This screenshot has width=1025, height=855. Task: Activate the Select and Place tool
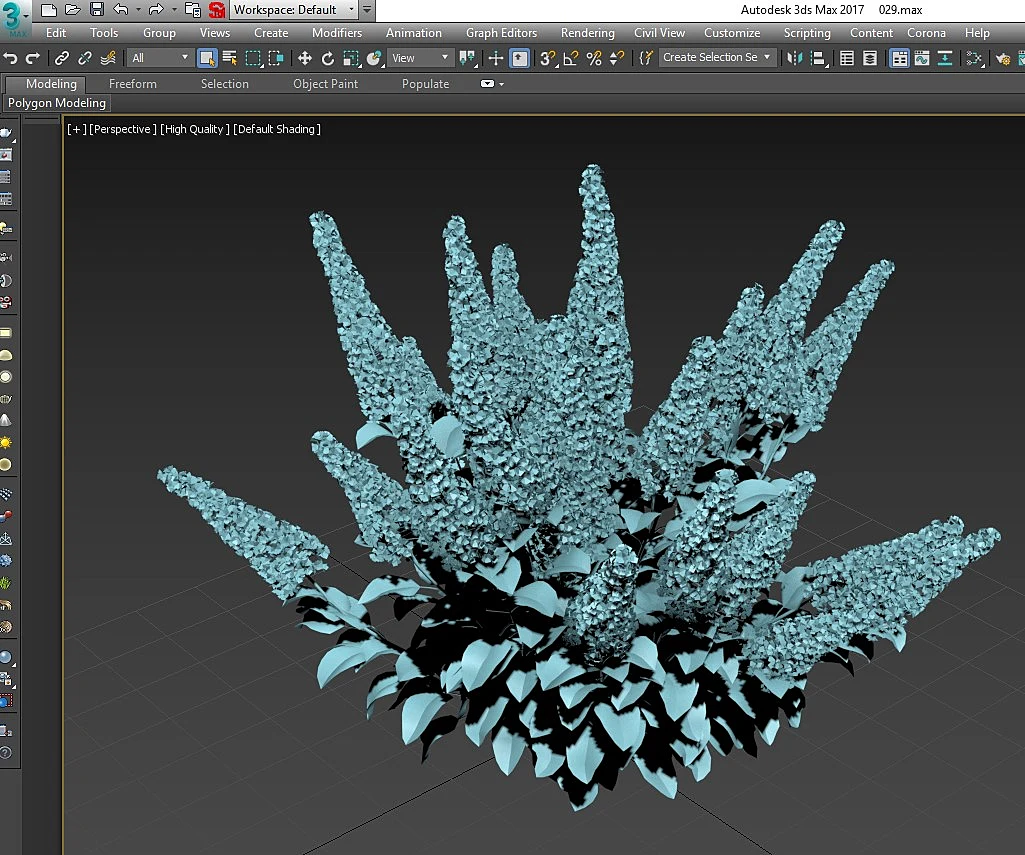click(375, 58)
